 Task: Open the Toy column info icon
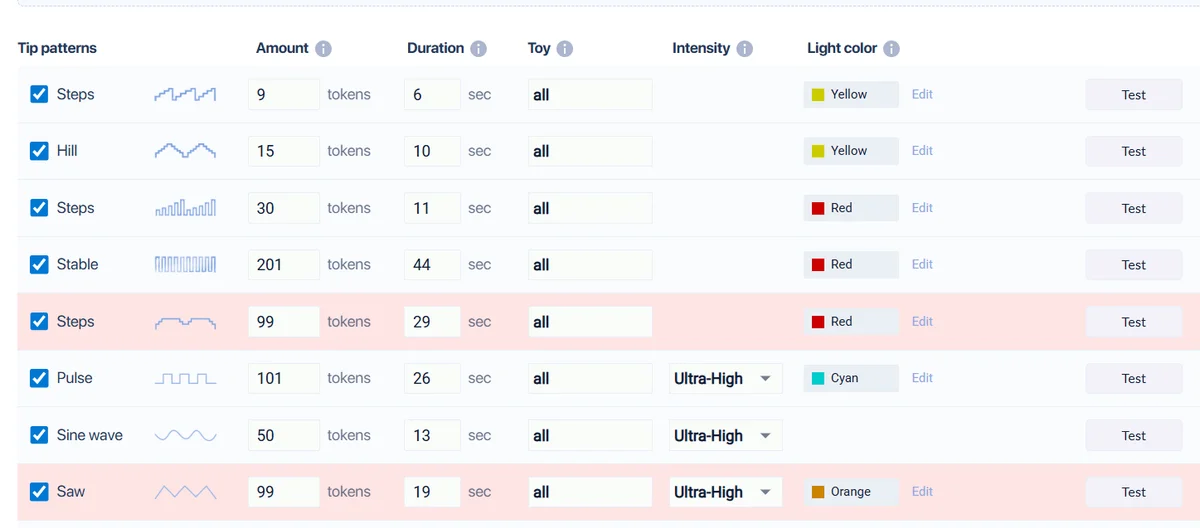565,49
